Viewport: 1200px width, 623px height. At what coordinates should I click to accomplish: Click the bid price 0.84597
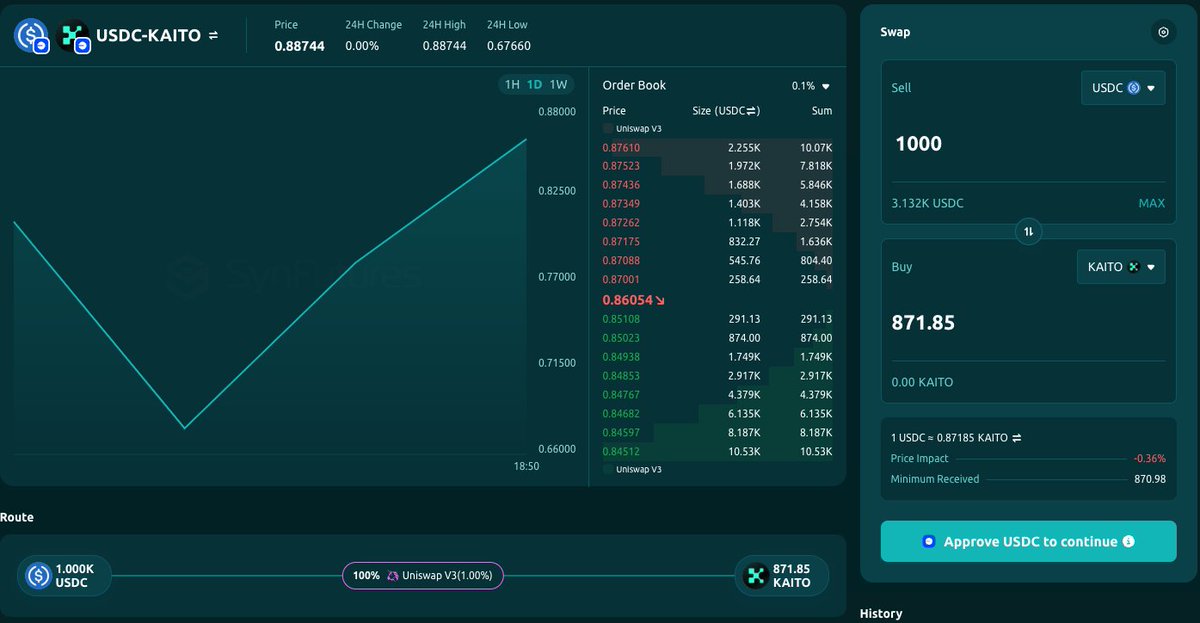[x=621, y=432]
